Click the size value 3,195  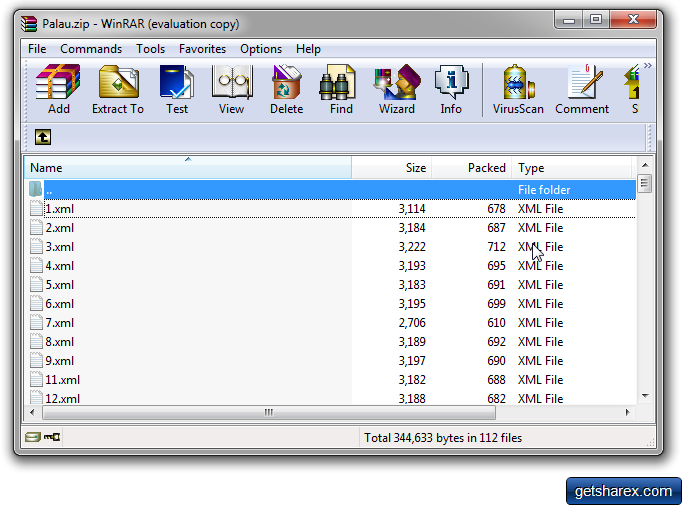(412, 304)
